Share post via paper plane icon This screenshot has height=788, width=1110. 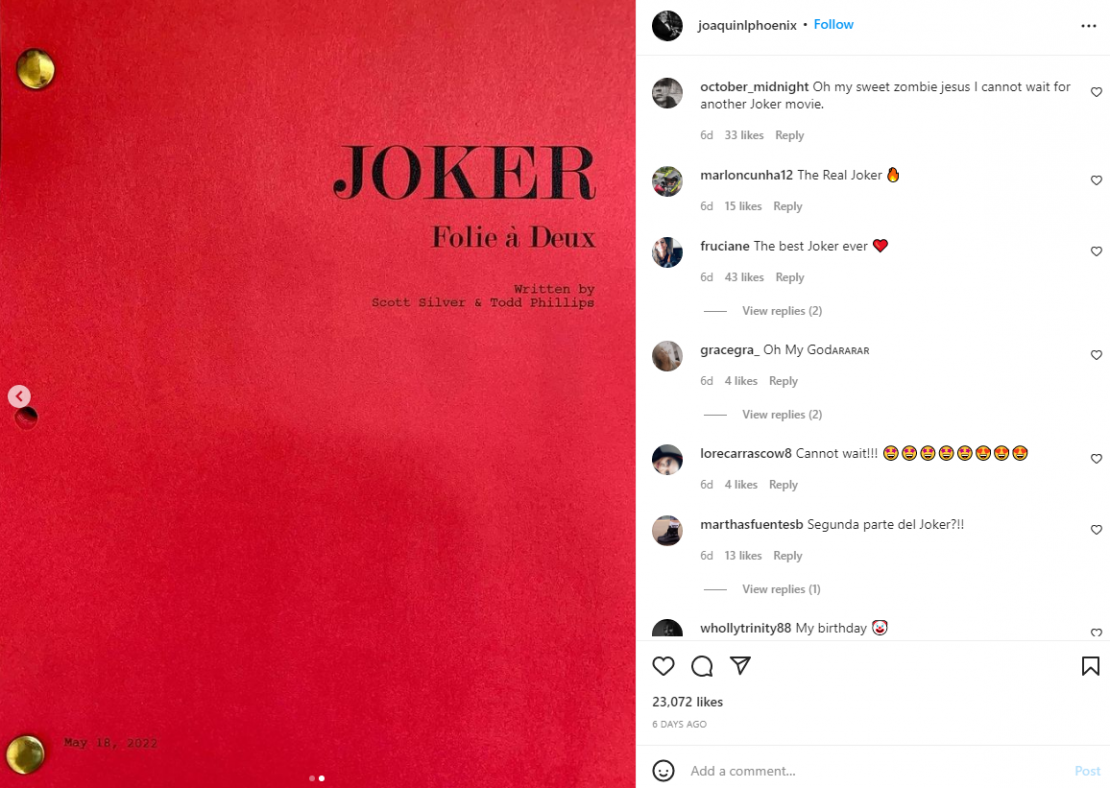[740, 665]
